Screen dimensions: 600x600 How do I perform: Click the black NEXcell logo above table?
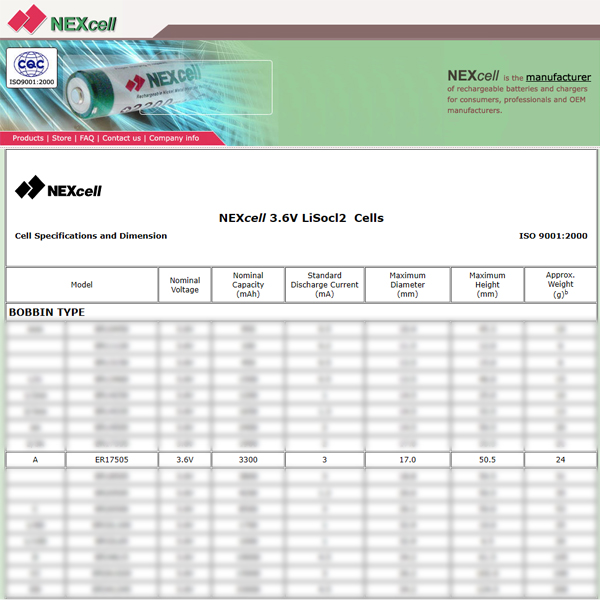pyautogui.click(x=59, y=187)
